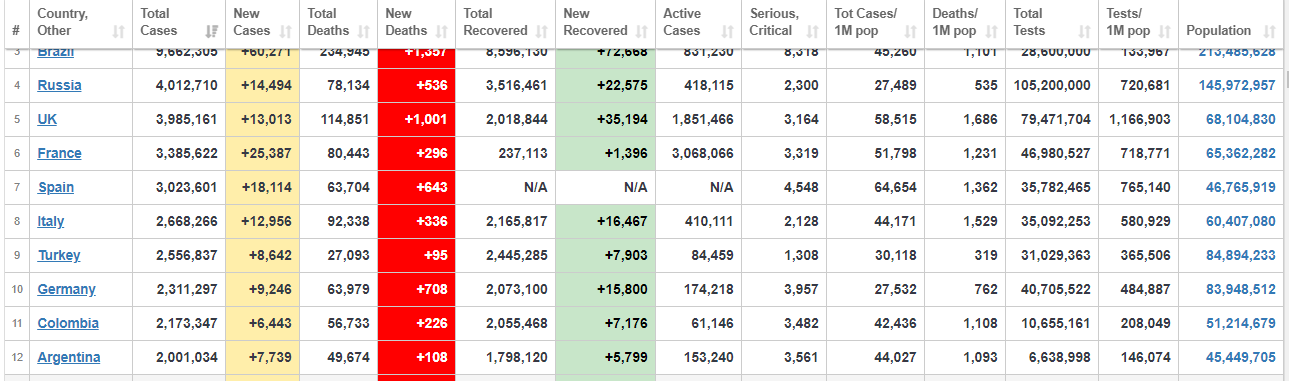Image resolution: width=1289 pixels, height=381 pixels.
Task: Click the sort icon next to New Deaths
Action: pos(440,31)
